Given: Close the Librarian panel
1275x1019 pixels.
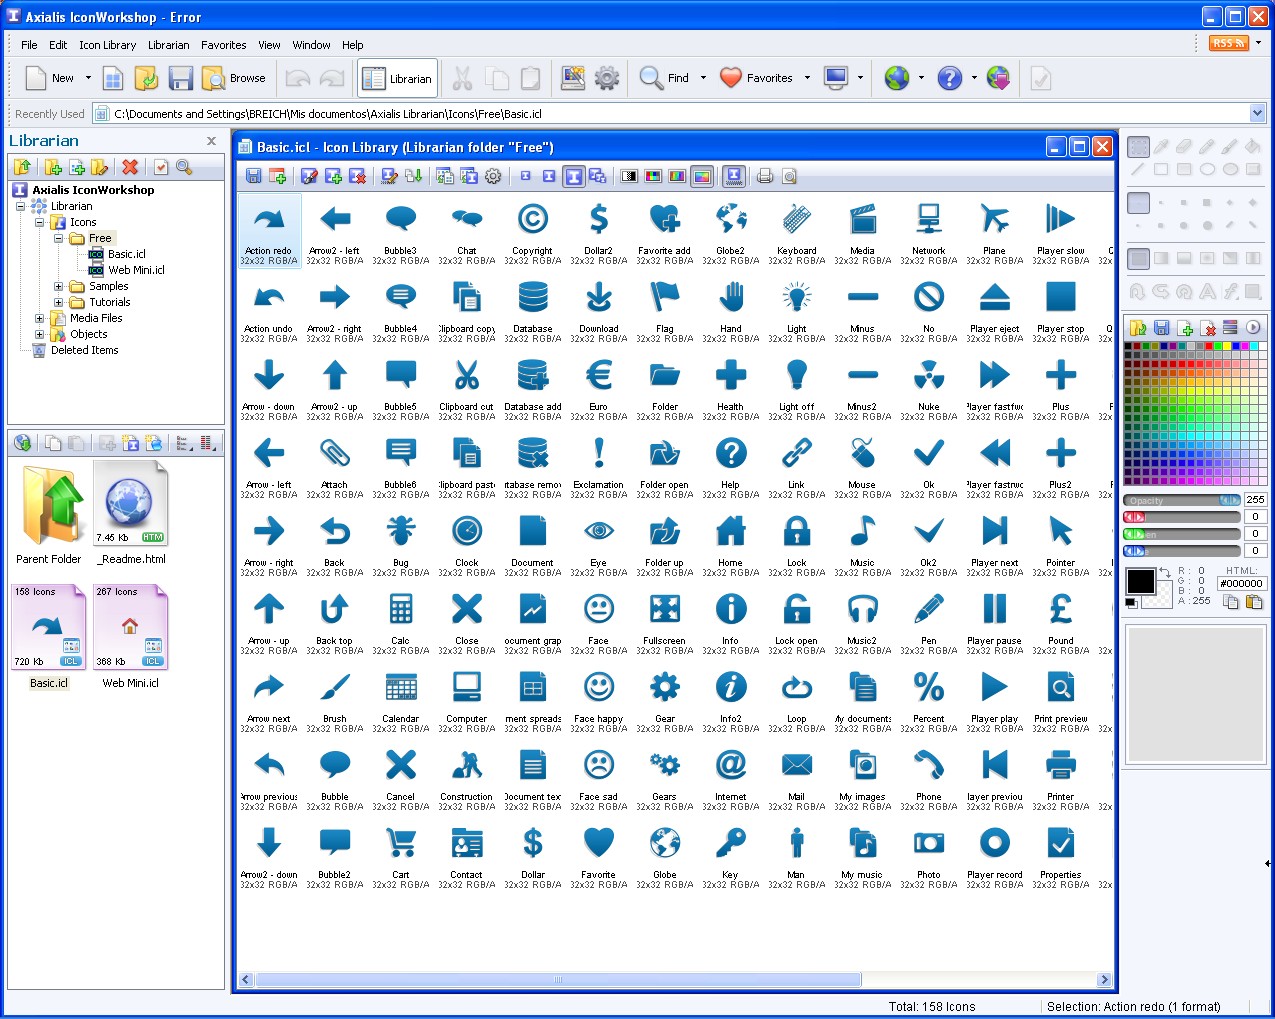Looking at the screenshot, I should pyautogui.click(x=211, y=141).
